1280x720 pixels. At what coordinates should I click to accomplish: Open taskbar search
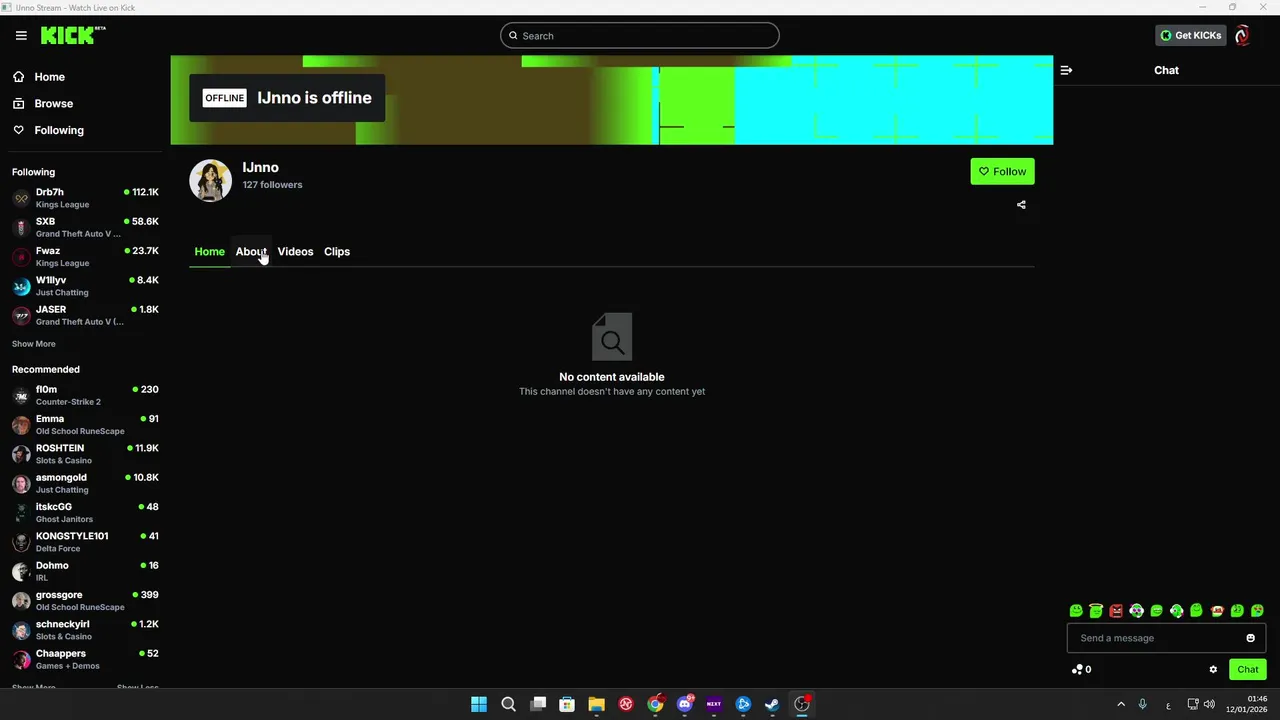tap(508, 704)
